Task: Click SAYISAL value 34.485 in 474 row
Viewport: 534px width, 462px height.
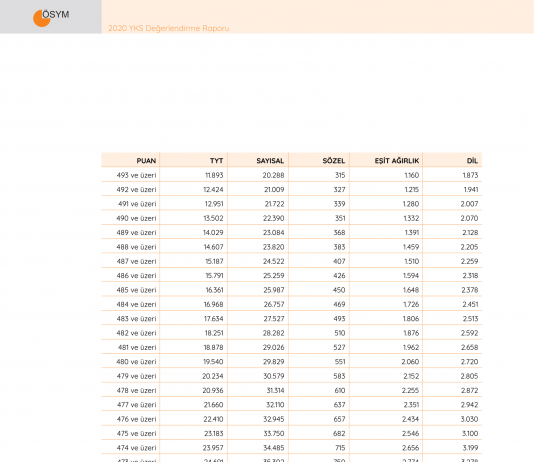Action: click(274, 448)
